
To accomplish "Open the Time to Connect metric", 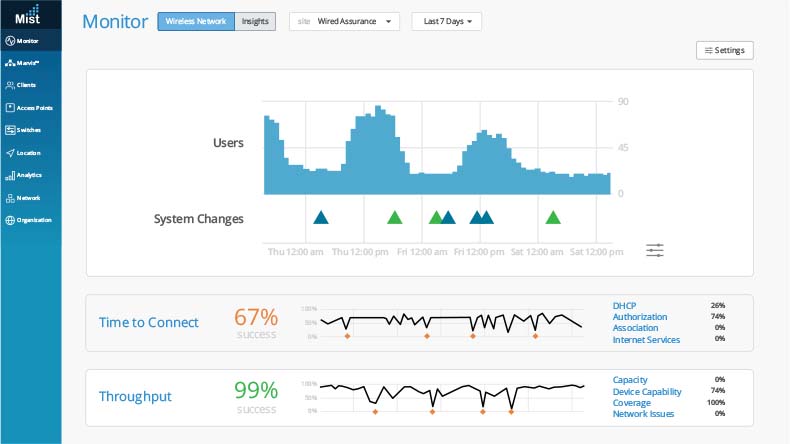I will click(x=148, y=322).
